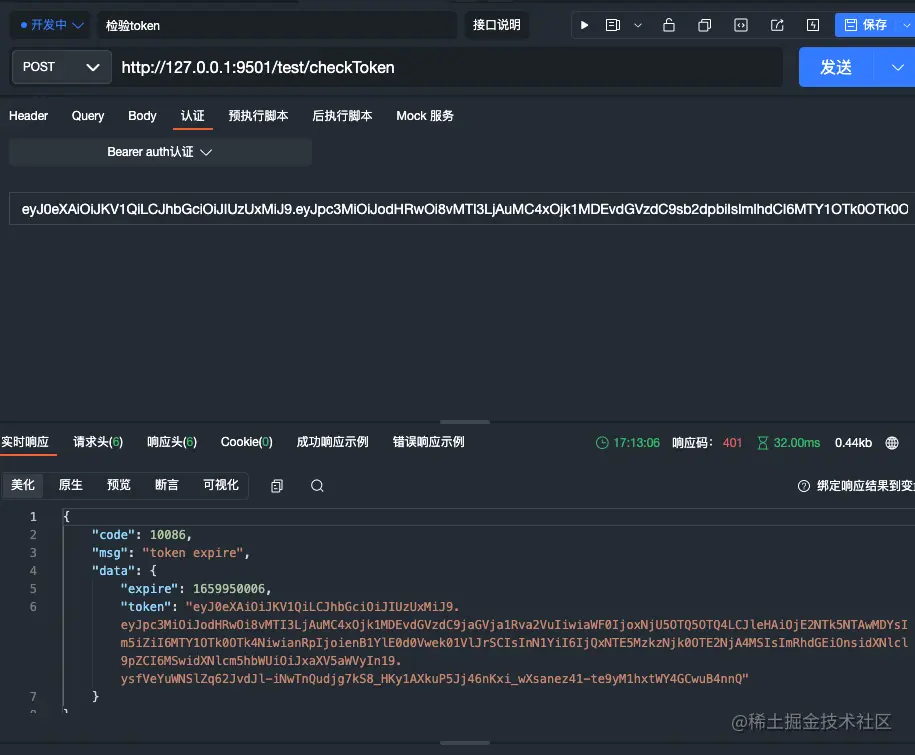This screenshot has height=755, width=915.
Task: Click the help icon beside 绑定响应结果
Action: click(x=804, y=486)
